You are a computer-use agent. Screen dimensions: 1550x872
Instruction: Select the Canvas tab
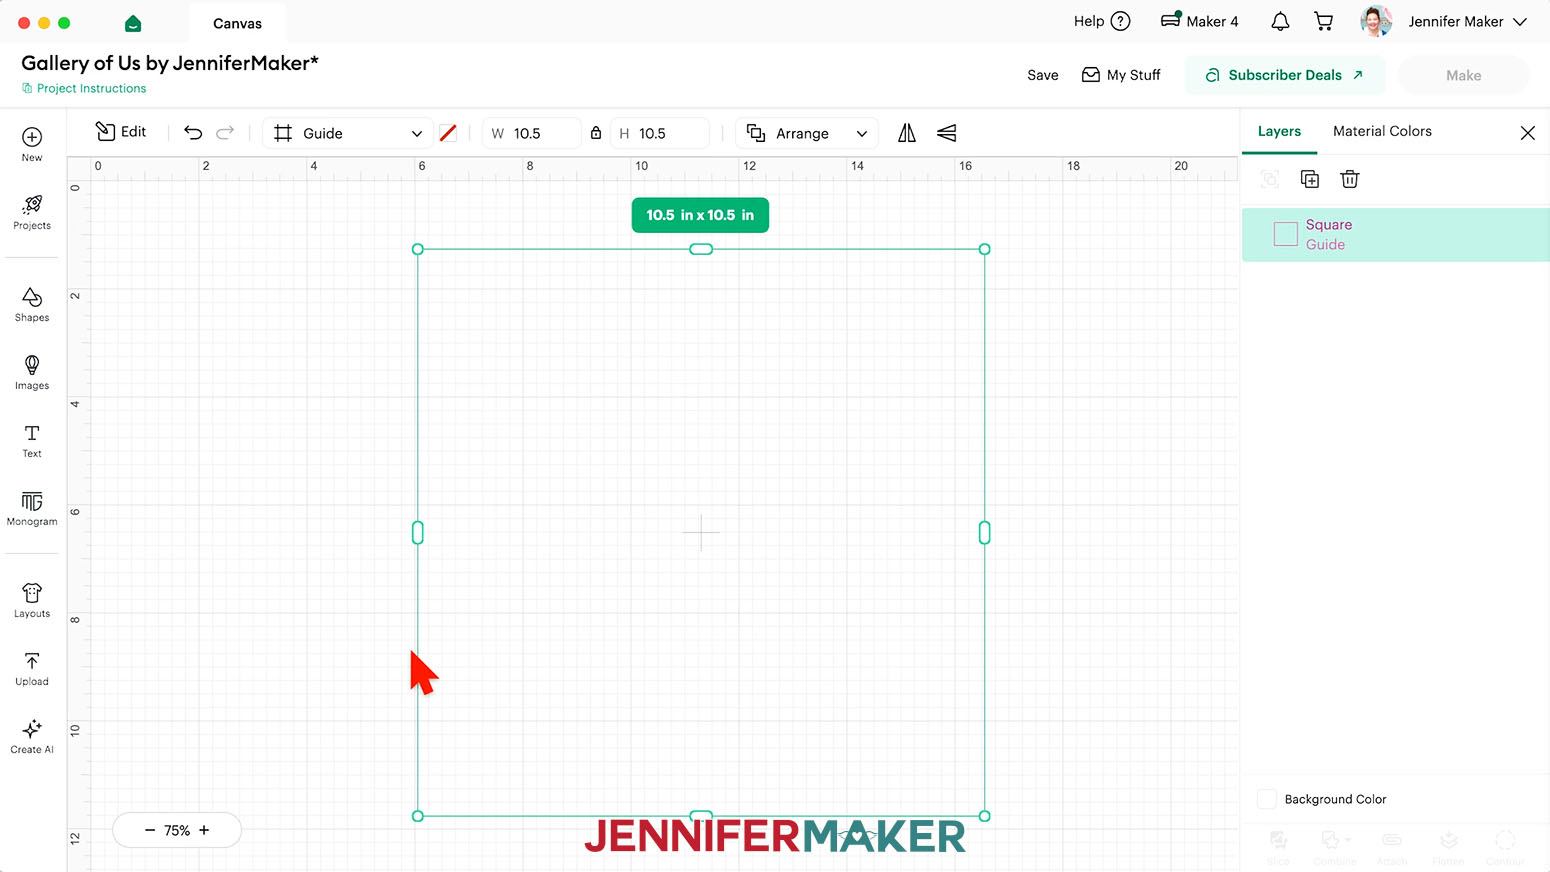(x=237, y=23)
